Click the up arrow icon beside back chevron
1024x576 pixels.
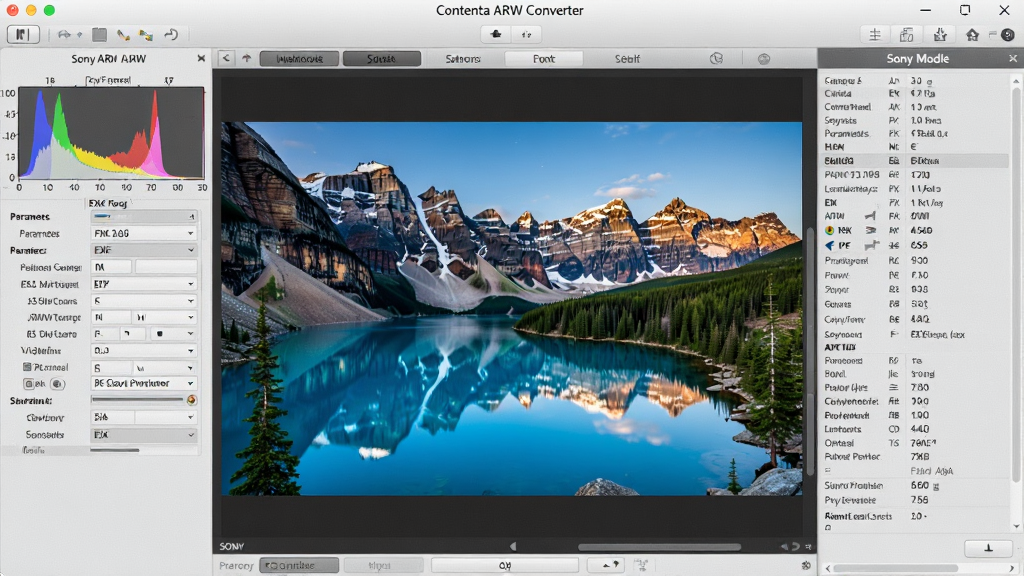click(246, 58)
